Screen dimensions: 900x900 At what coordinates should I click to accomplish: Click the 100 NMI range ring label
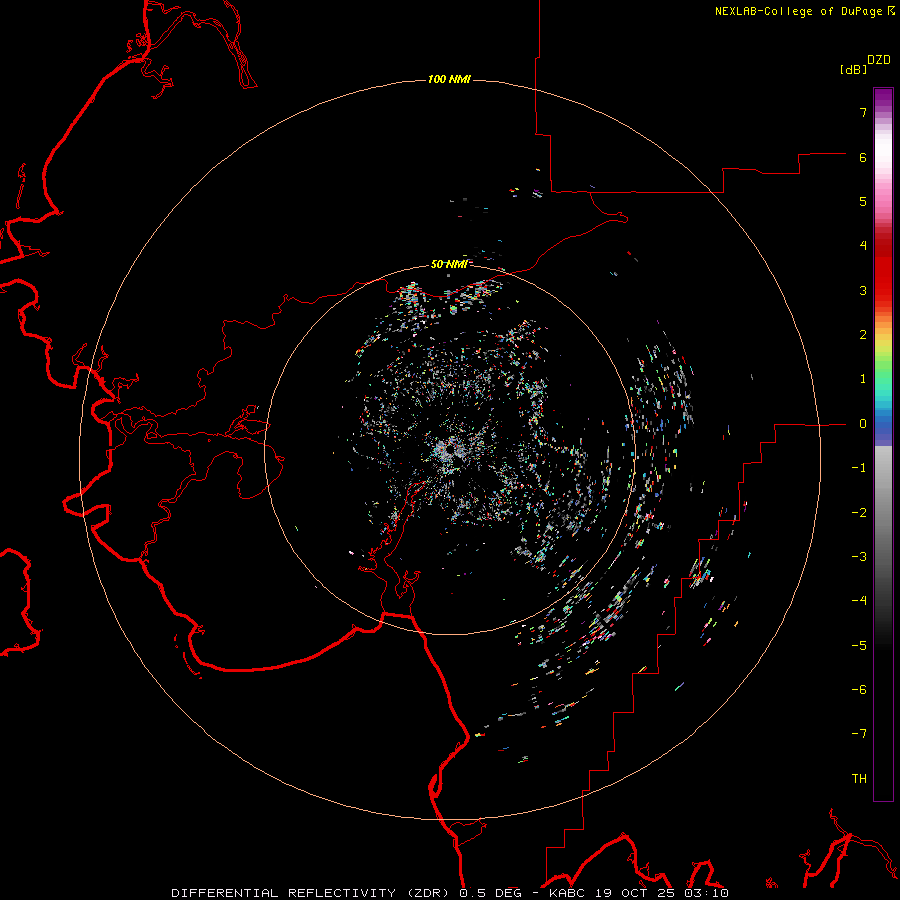coord(449,79)
